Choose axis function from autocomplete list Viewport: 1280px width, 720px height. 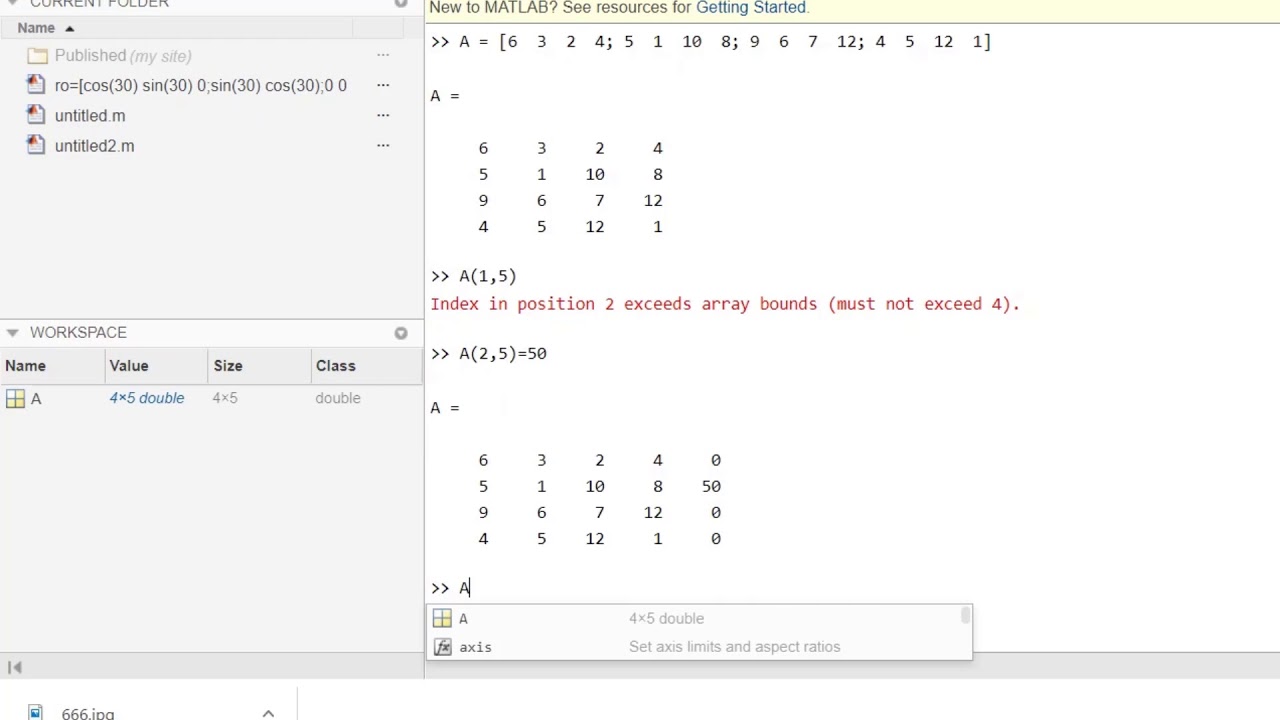coord(698,647)
